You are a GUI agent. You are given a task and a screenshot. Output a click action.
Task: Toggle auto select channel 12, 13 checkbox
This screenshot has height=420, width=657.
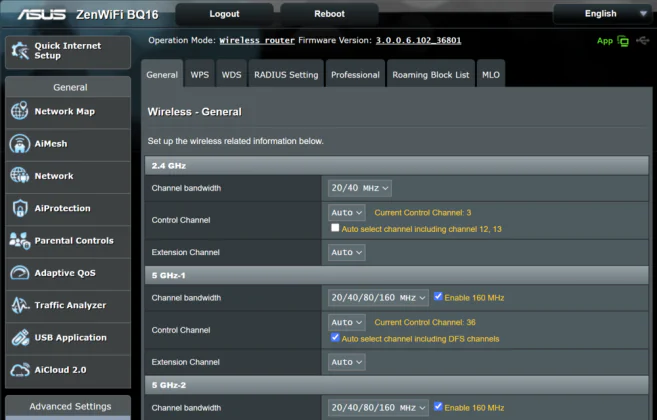(x=335, y=228)
